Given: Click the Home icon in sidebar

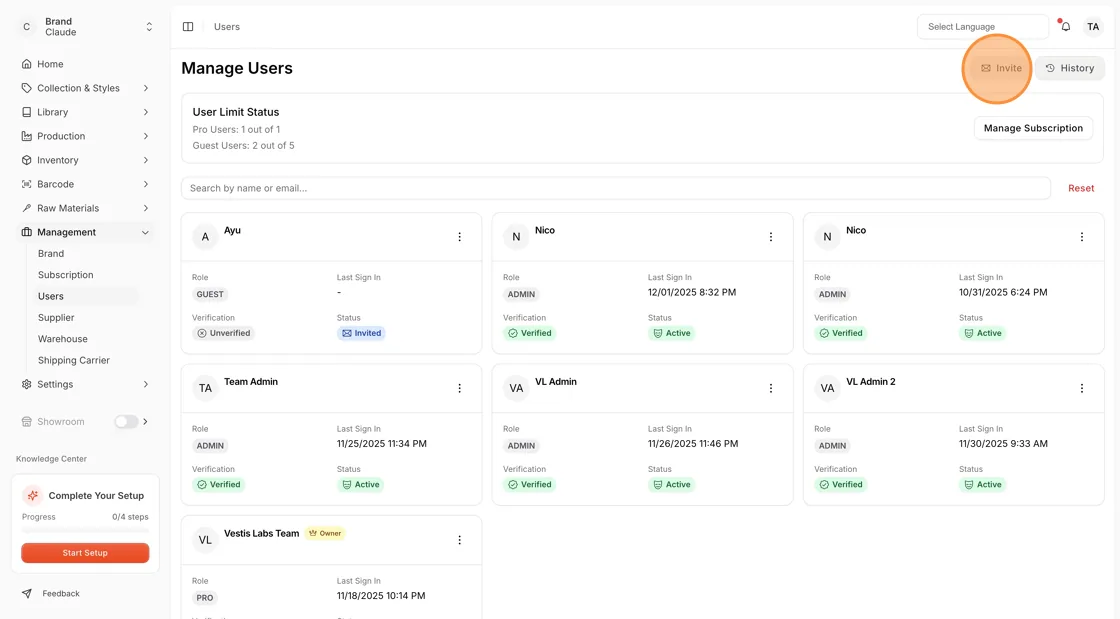Looking at the screenshot, I should [x=26, y=64].
